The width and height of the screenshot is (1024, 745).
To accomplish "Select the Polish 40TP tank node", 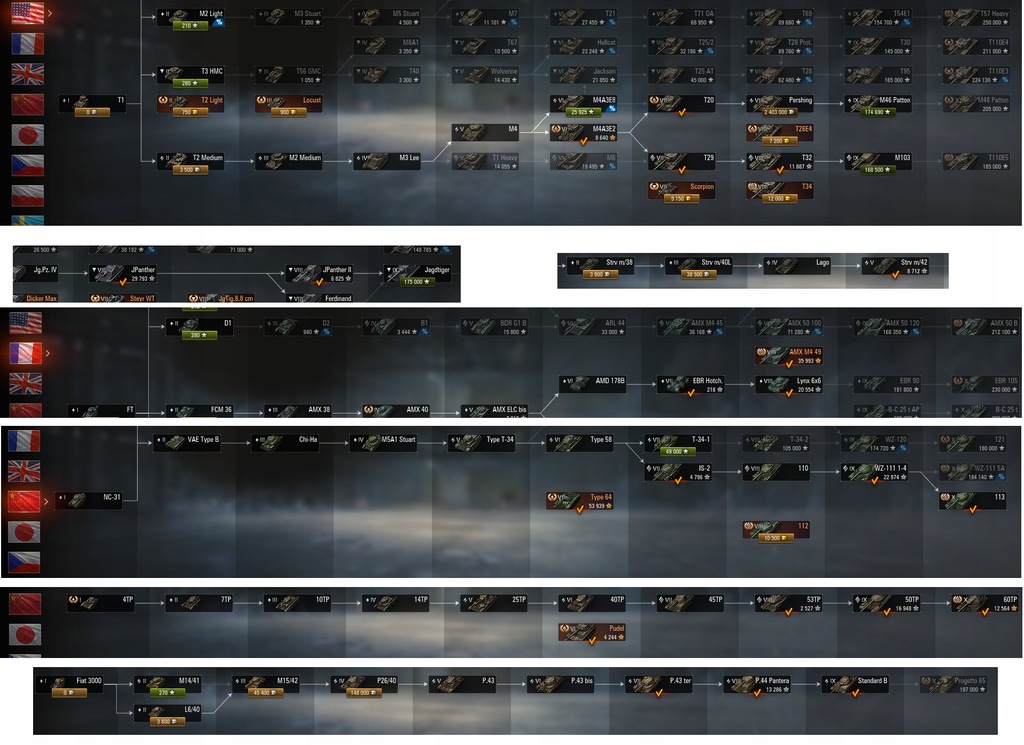I will point(592,601).
